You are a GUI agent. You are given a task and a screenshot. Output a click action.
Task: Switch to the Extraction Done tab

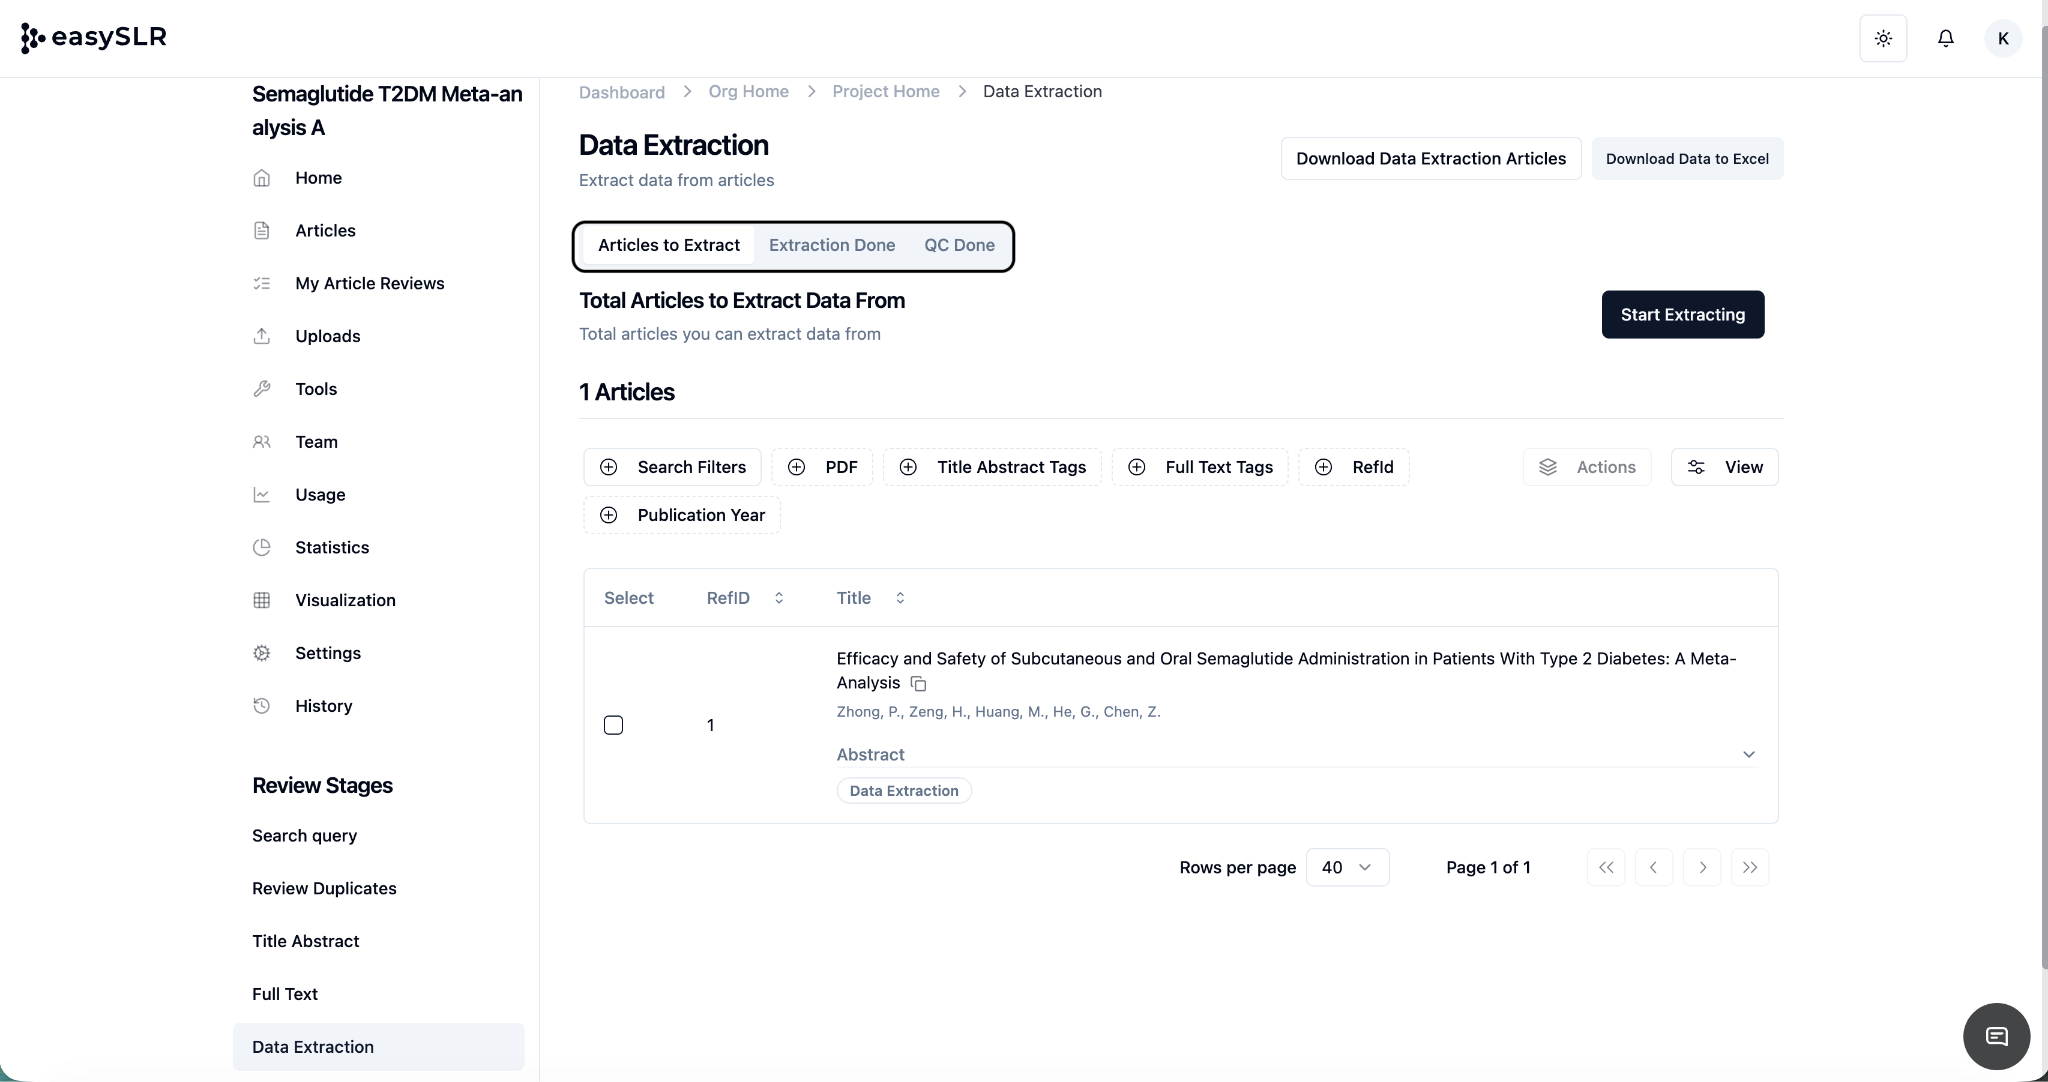[831, 245]
